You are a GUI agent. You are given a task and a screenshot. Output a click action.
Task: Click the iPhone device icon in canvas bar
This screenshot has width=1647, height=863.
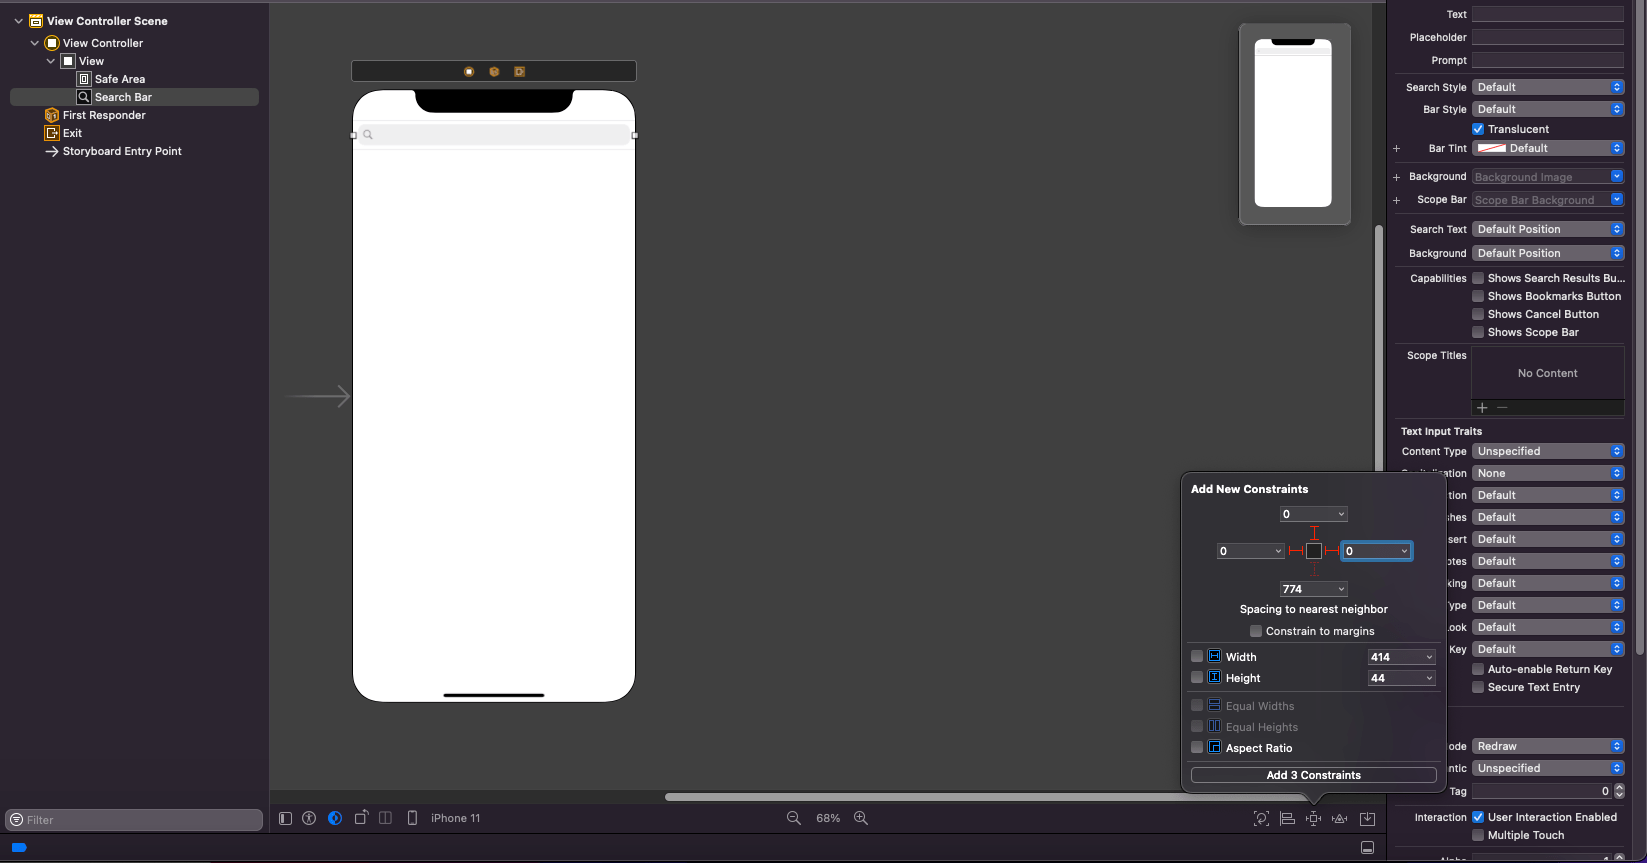click(x=412, y=818)
